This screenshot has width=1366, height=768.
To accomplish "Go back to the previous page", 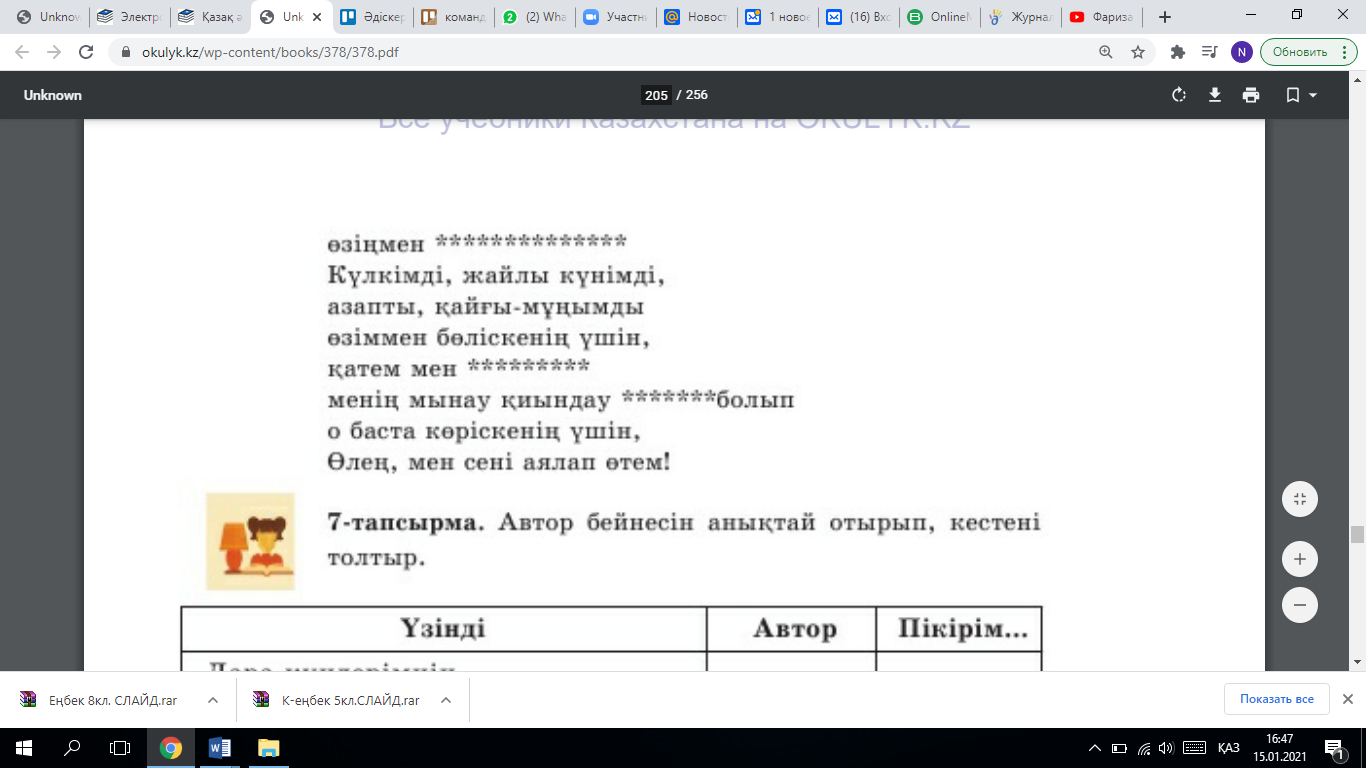I will pyautogui.click(x=24, y=52).
